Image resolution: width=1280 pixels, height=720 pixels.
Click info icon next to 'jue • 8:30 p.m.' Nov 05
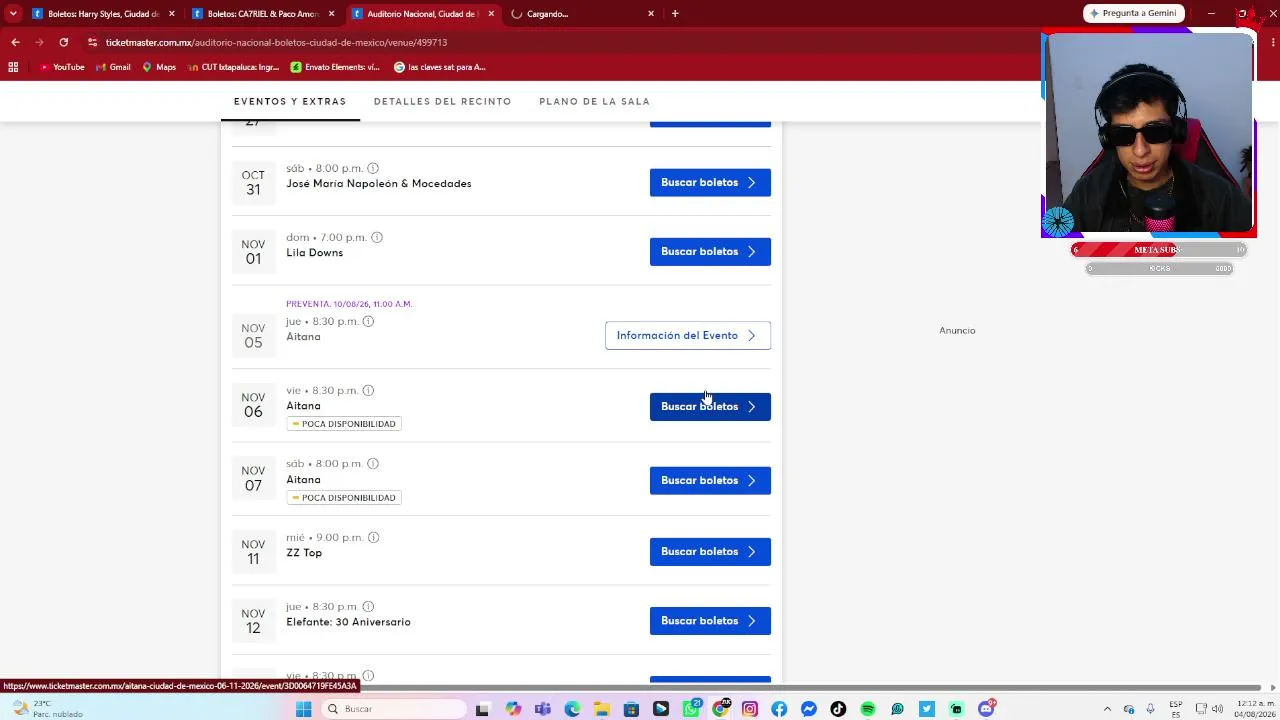368,321
